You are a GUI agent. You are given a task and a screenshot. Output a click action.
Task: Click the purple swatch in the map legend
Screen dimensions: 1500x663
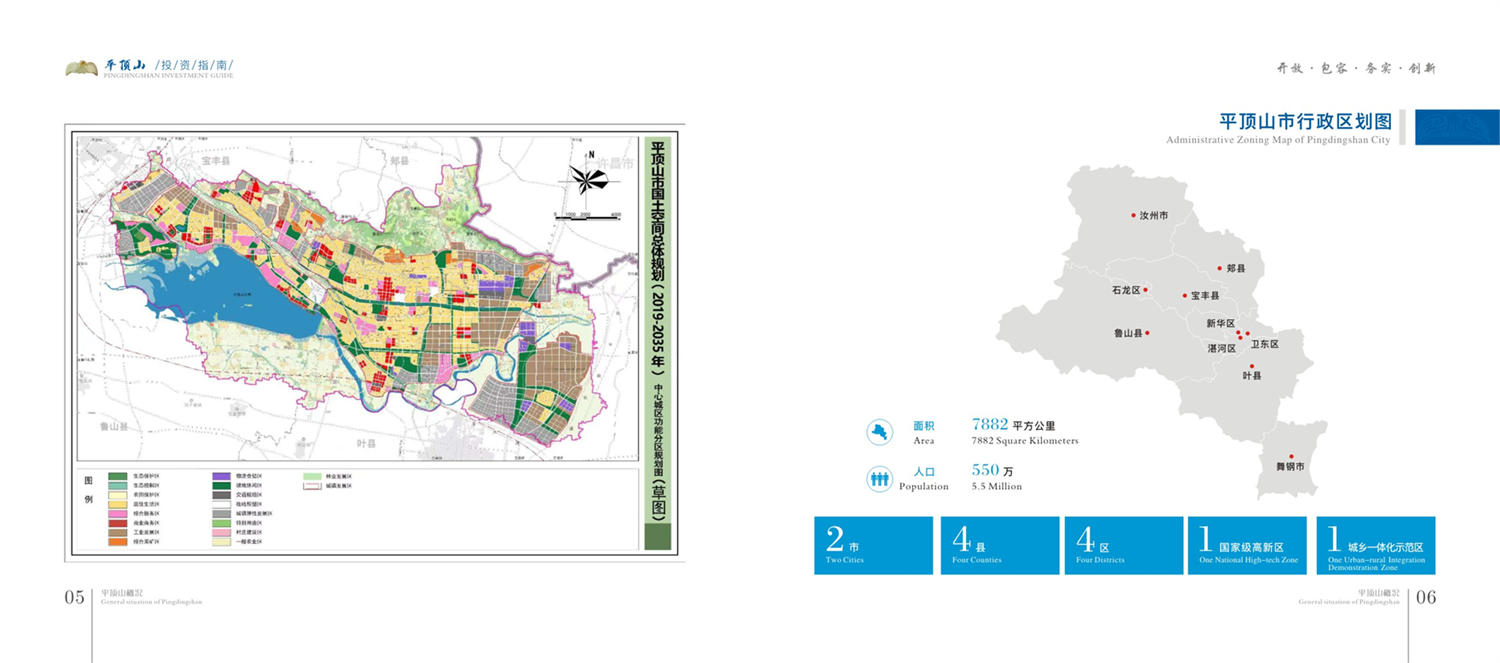click(223, 476)
